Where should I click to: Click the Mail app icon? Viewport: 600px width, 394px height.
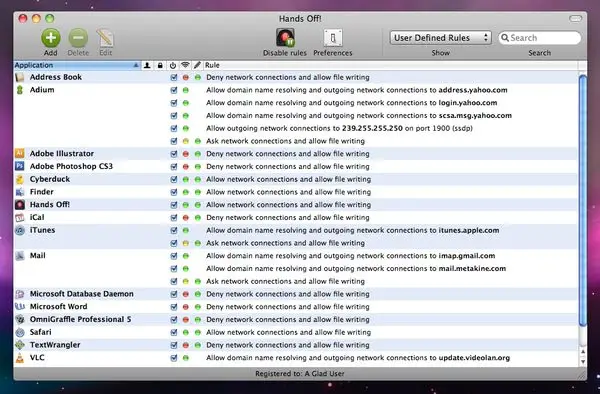20,256
